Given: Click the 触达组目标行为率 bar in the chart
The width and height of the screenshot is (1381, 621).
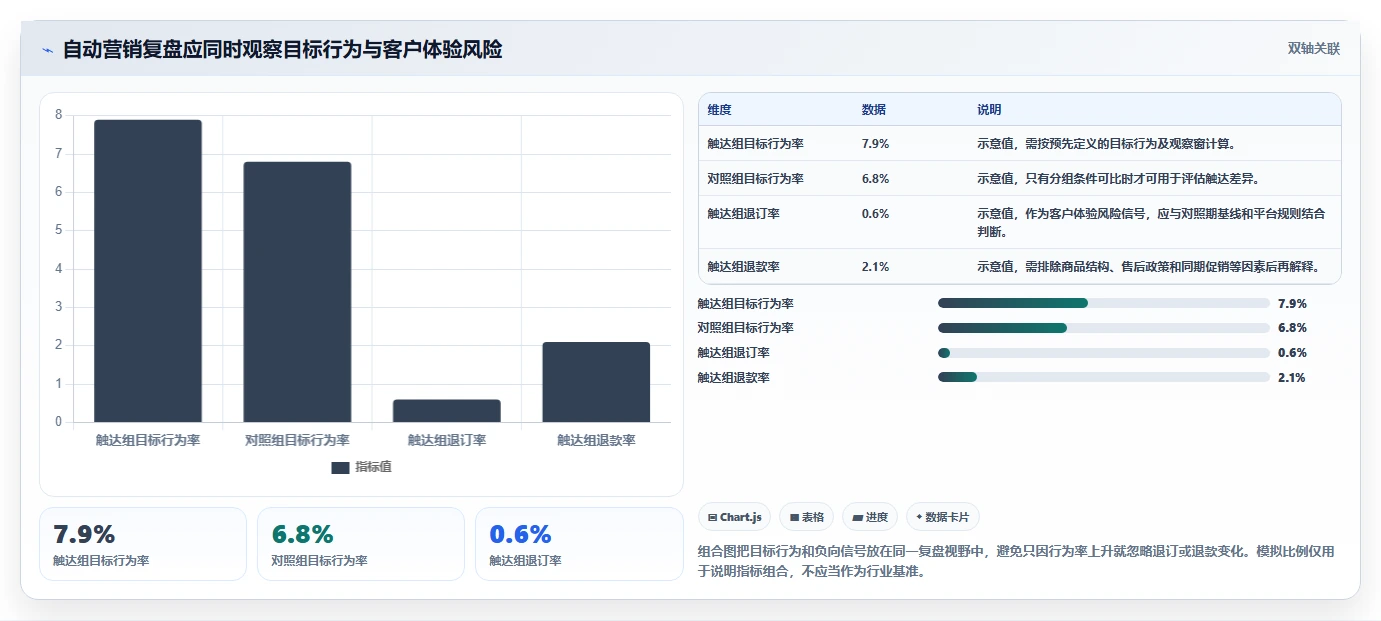Looking at the screenshot, I should click(x=148, y=271).
